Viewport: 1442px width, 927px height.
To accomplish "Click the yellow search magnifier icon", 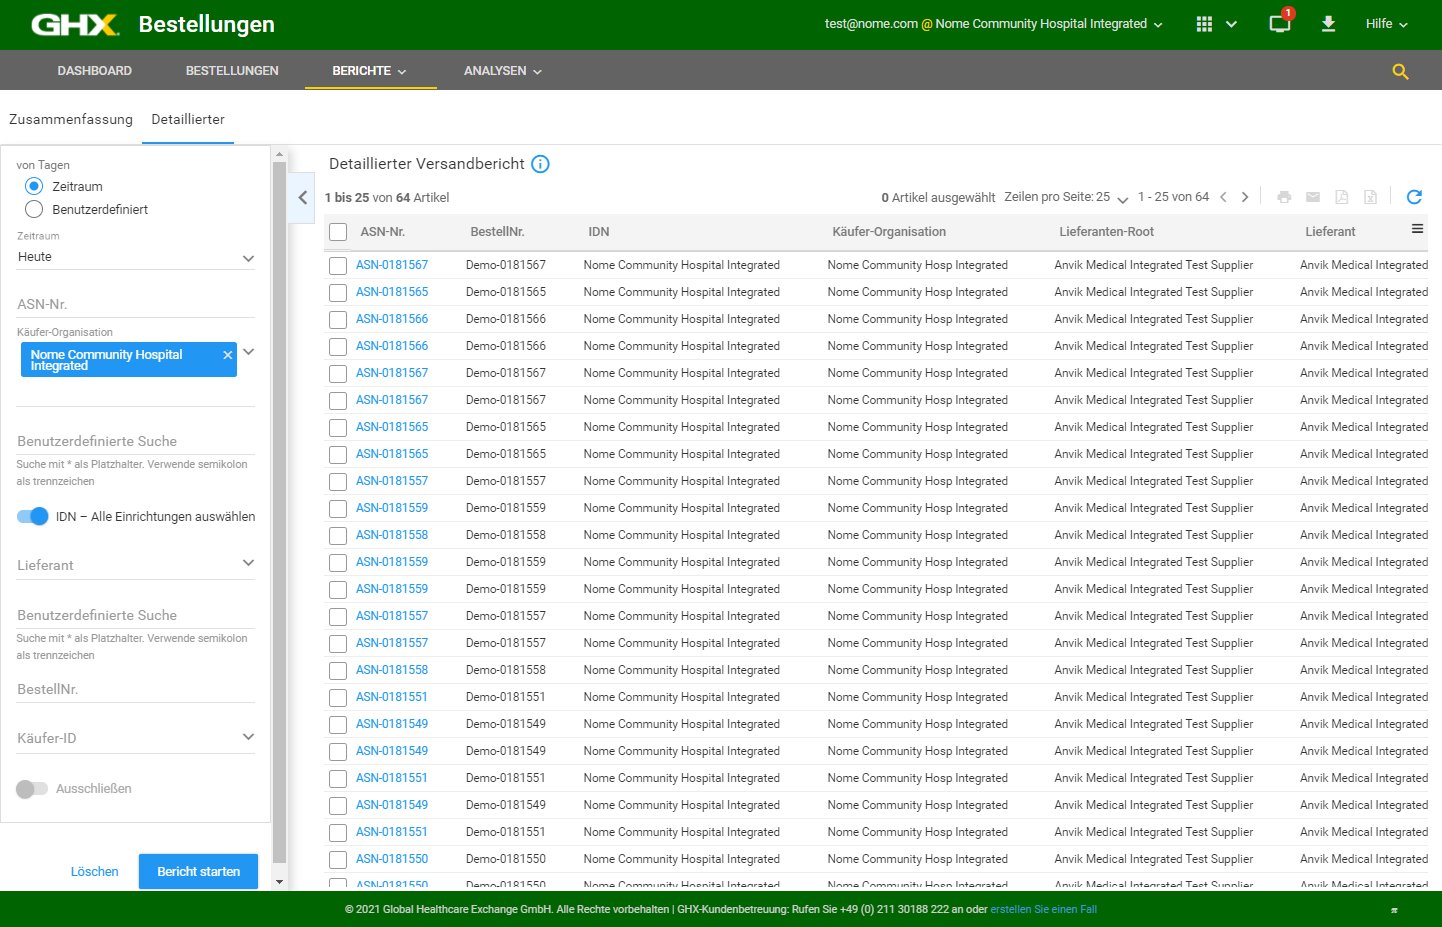I will pyautogui.click(x=1400, y=71).
